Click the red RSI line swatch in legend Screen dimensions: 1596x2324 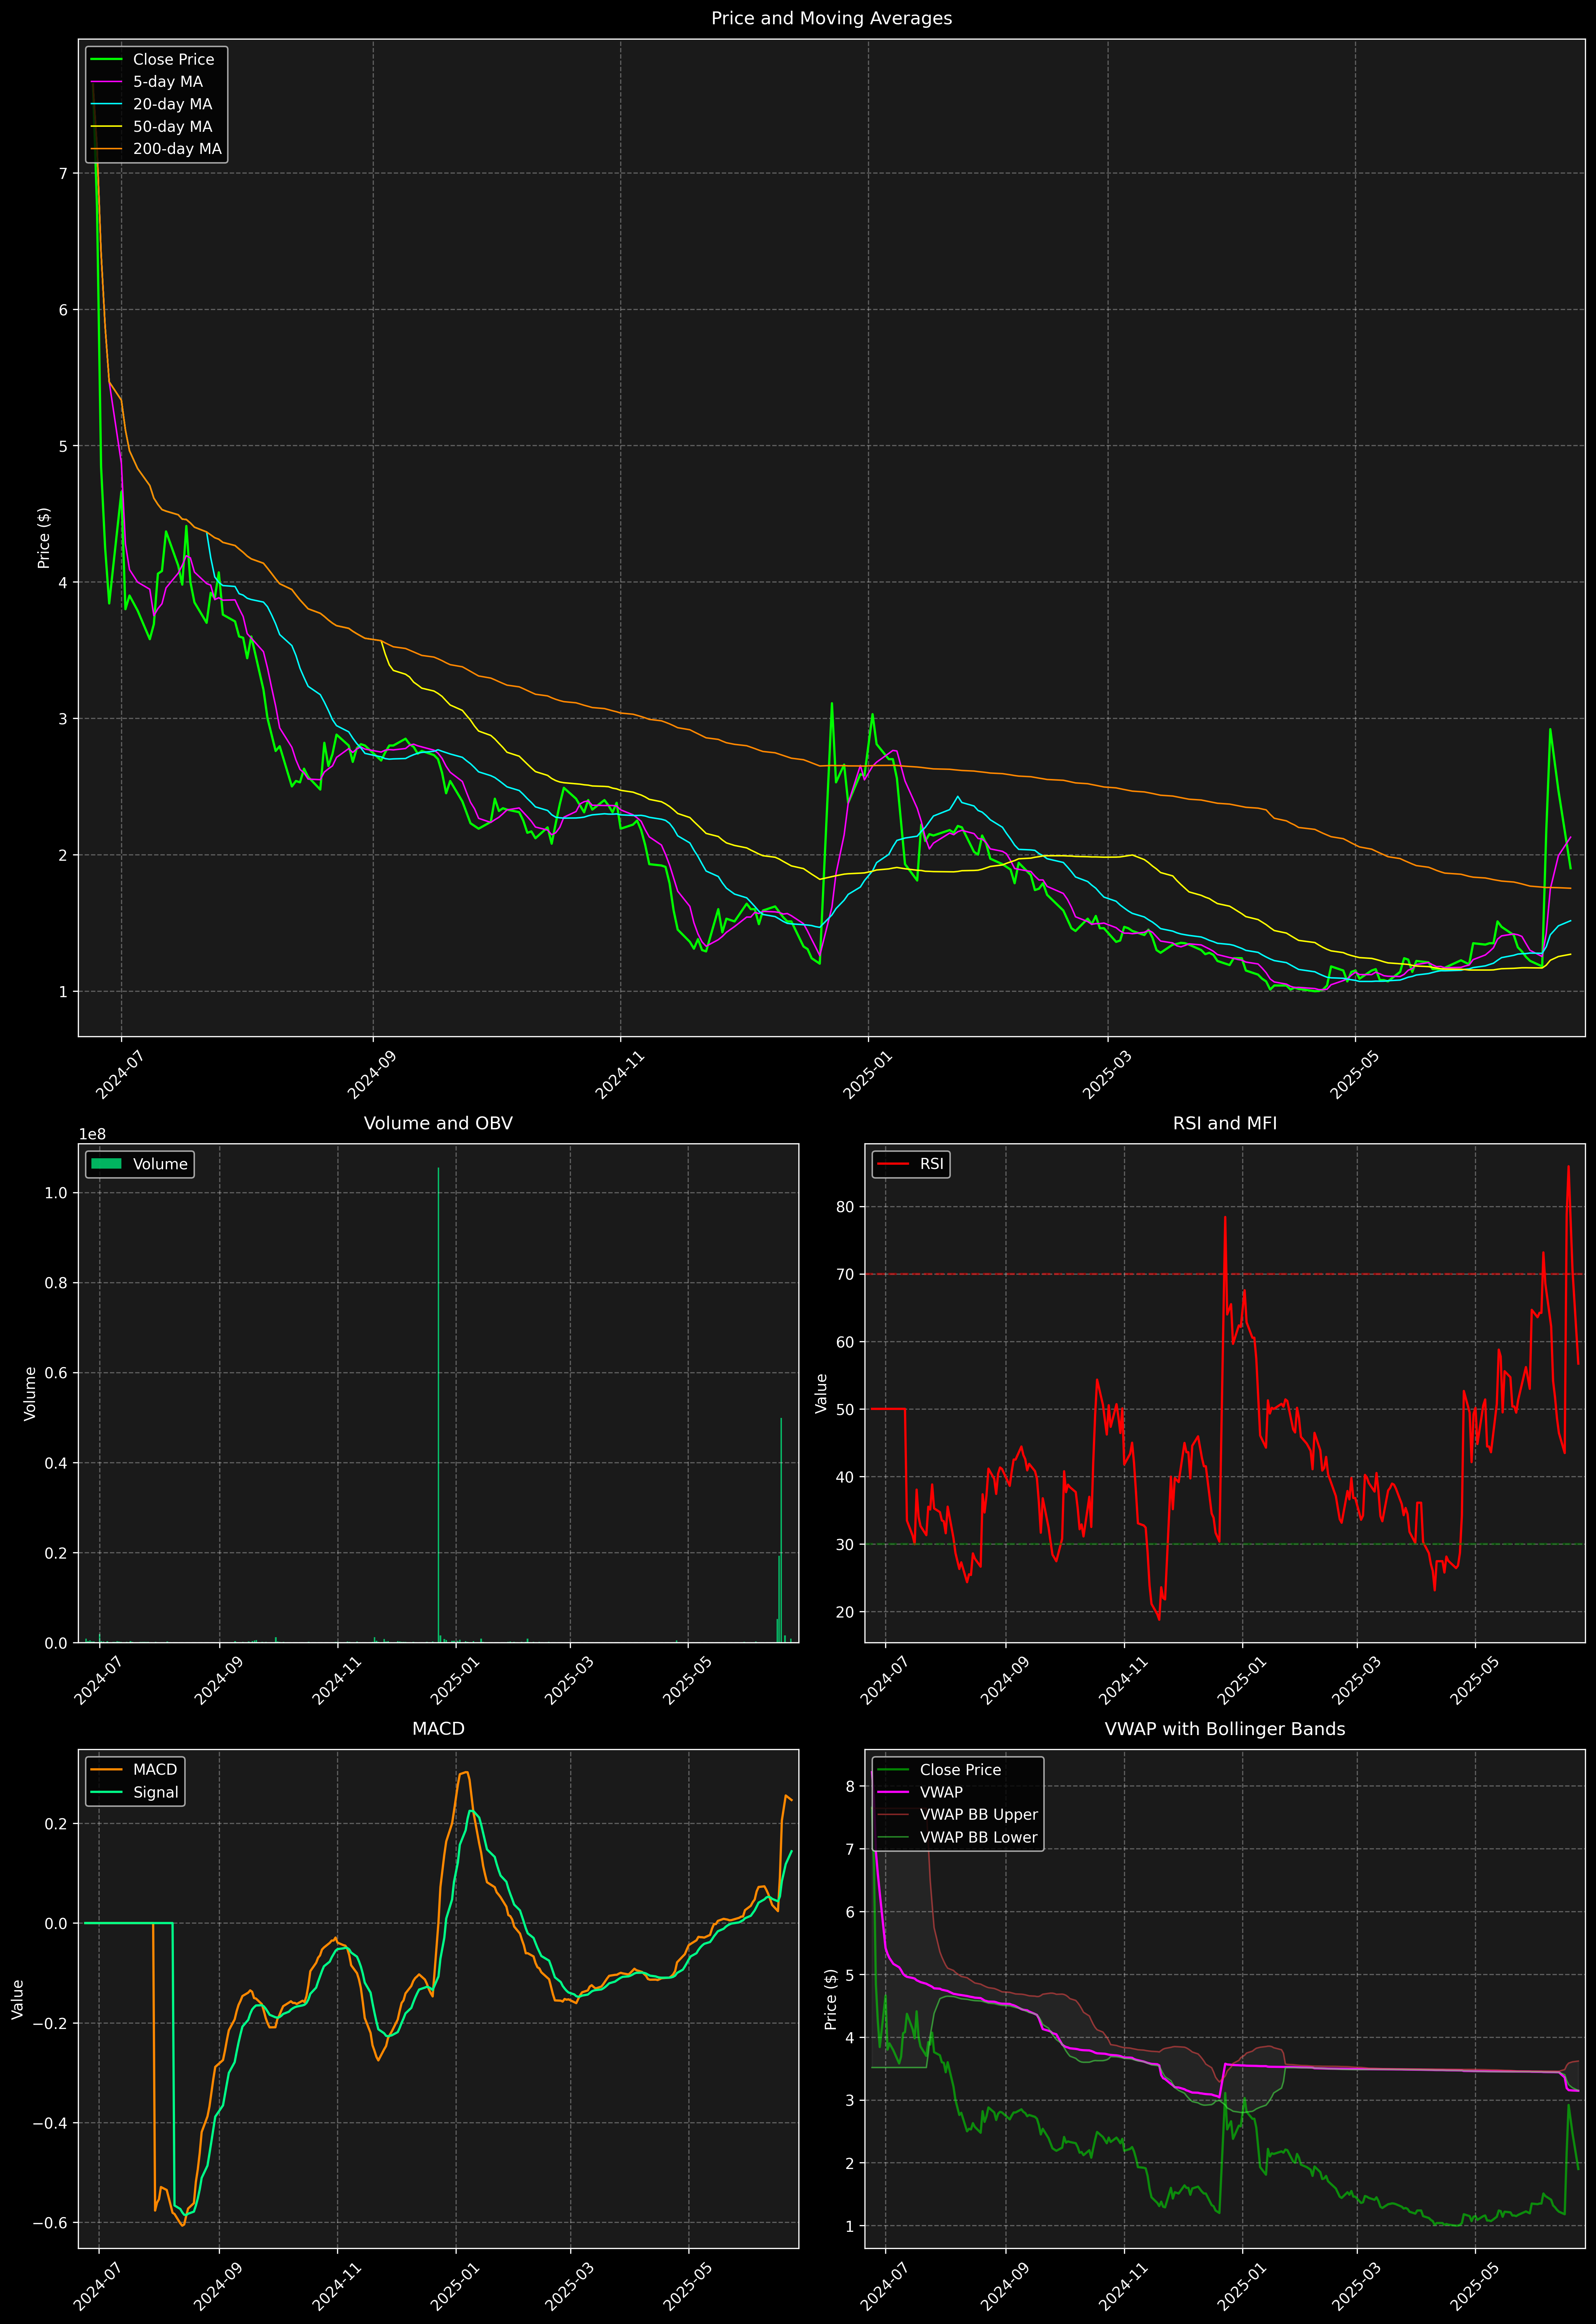(x=893, y=1164)
